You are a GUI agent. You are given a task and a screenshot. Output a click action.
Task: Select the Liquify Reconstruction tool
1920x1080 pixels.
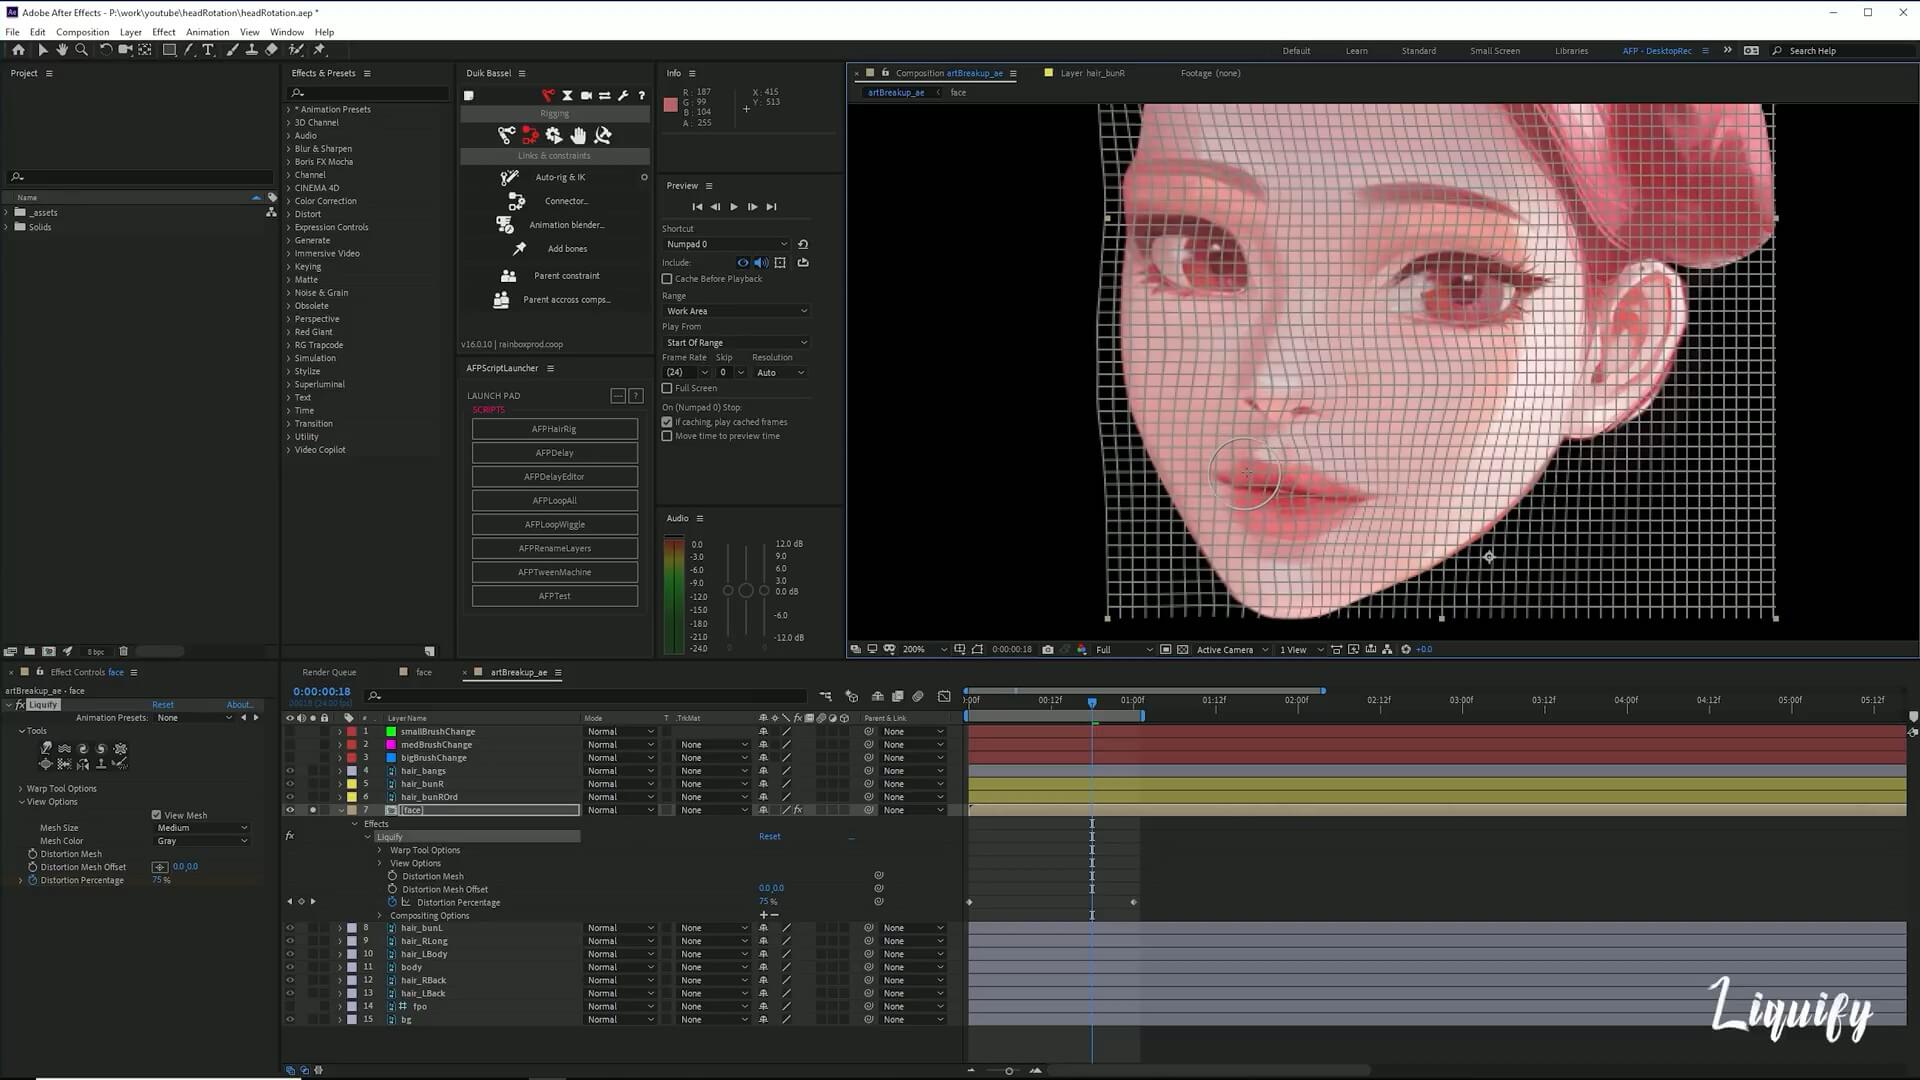(x=120, y=764)
